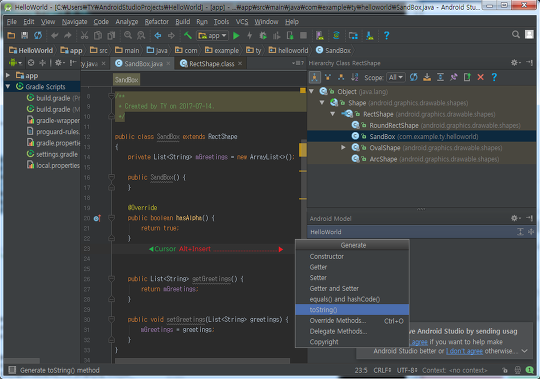Viewport: 540px width, 379px height.
Task: Open the Project Structure icon
Action: point(353,35)
